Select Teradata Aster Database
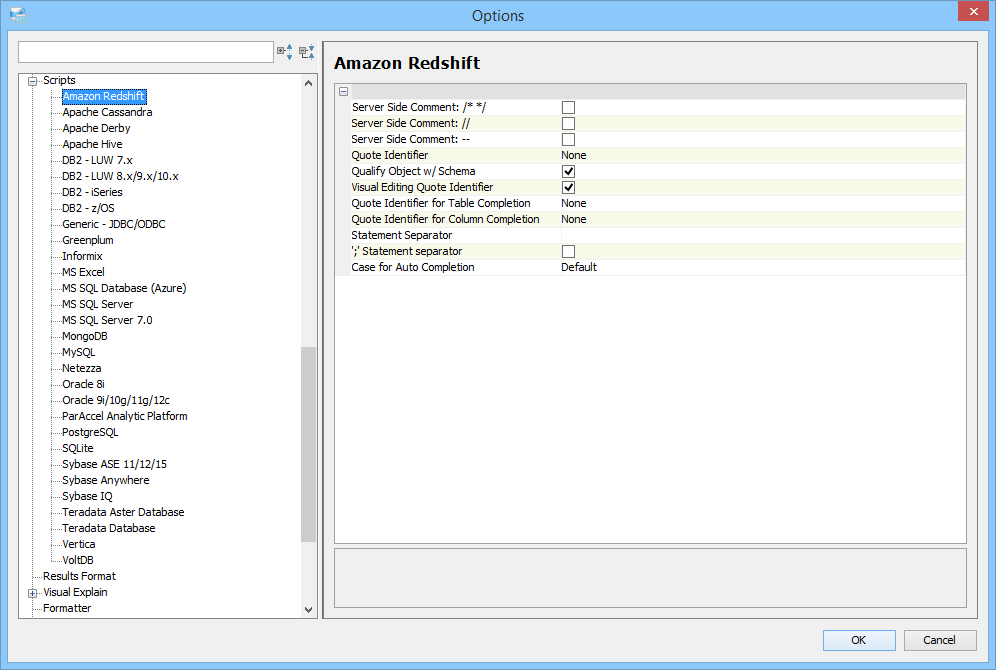 (x=123, y=512)
